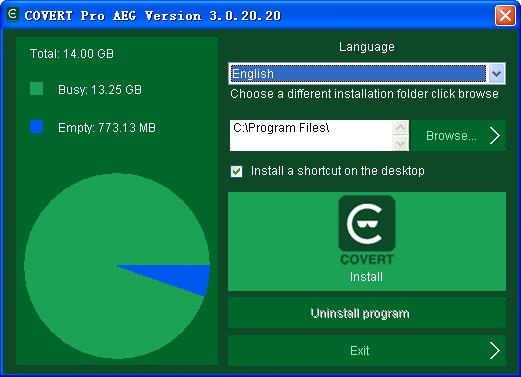Toggle Install a shortcut on the desktop checkbox
Image resolution: width=521 pixels, height=377 pixels.
(236, 171)
